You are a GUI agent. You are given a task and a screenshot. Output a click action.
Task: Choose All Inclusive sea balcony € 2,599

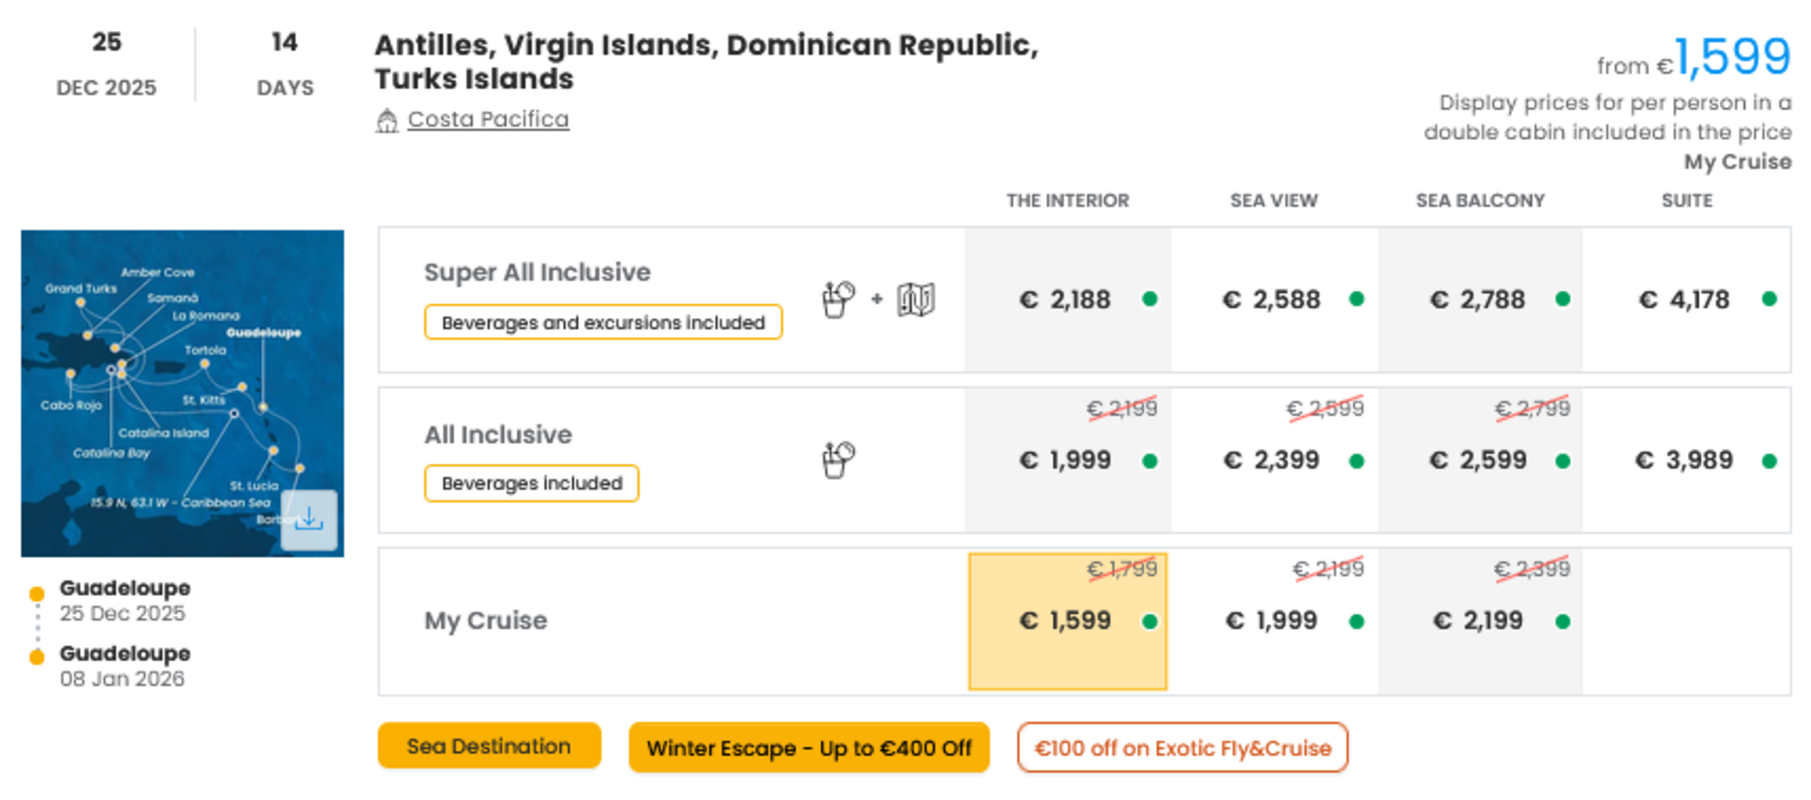pos(1480,460)
